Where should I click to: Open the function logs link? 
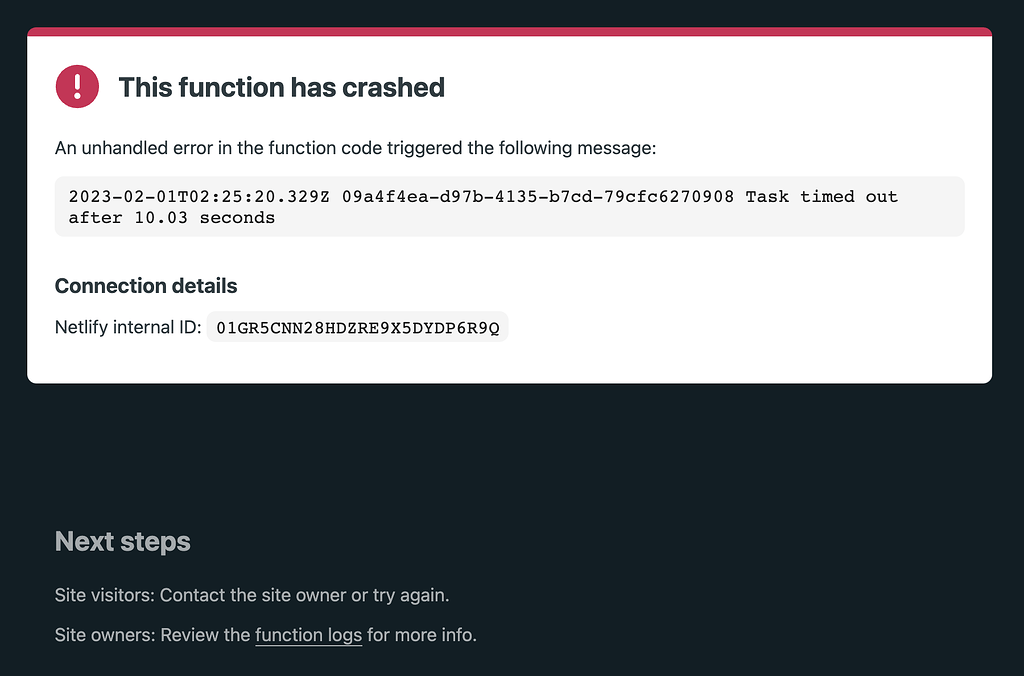308,635
